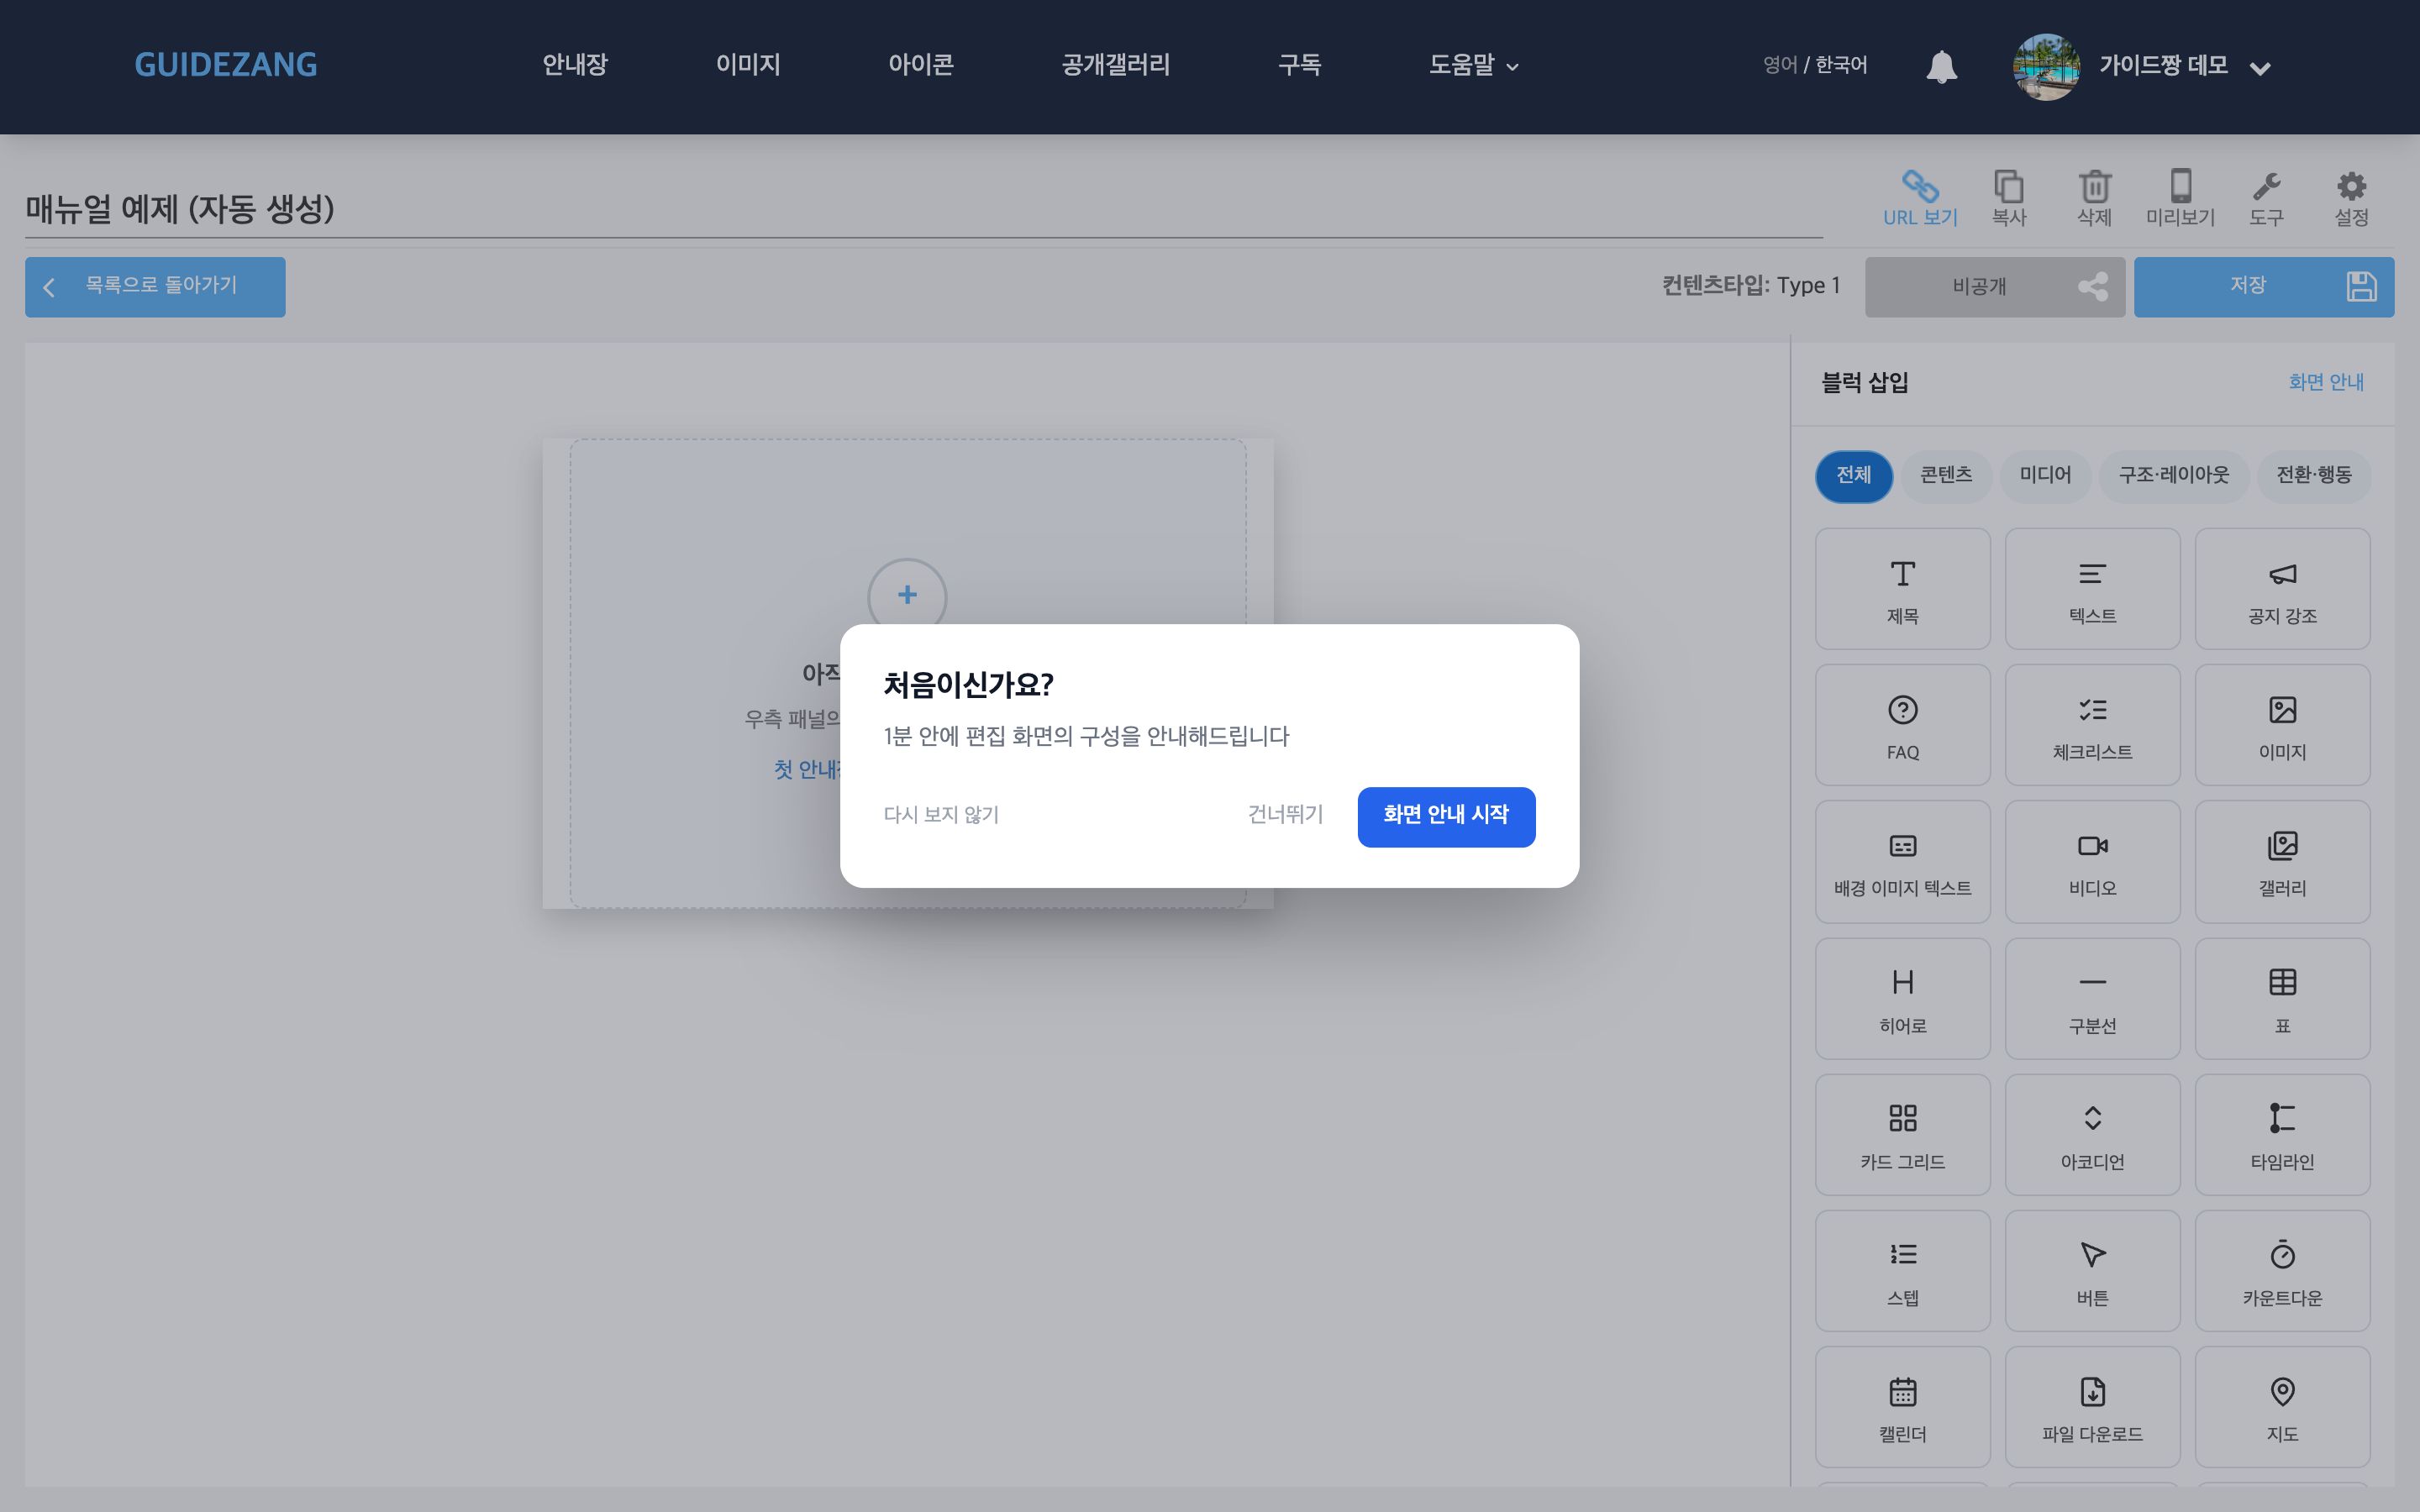Open the 가이드짱 데모 account dropdown arrow
This screenshot has height=1512, width=2420.
pos(2259,68)
